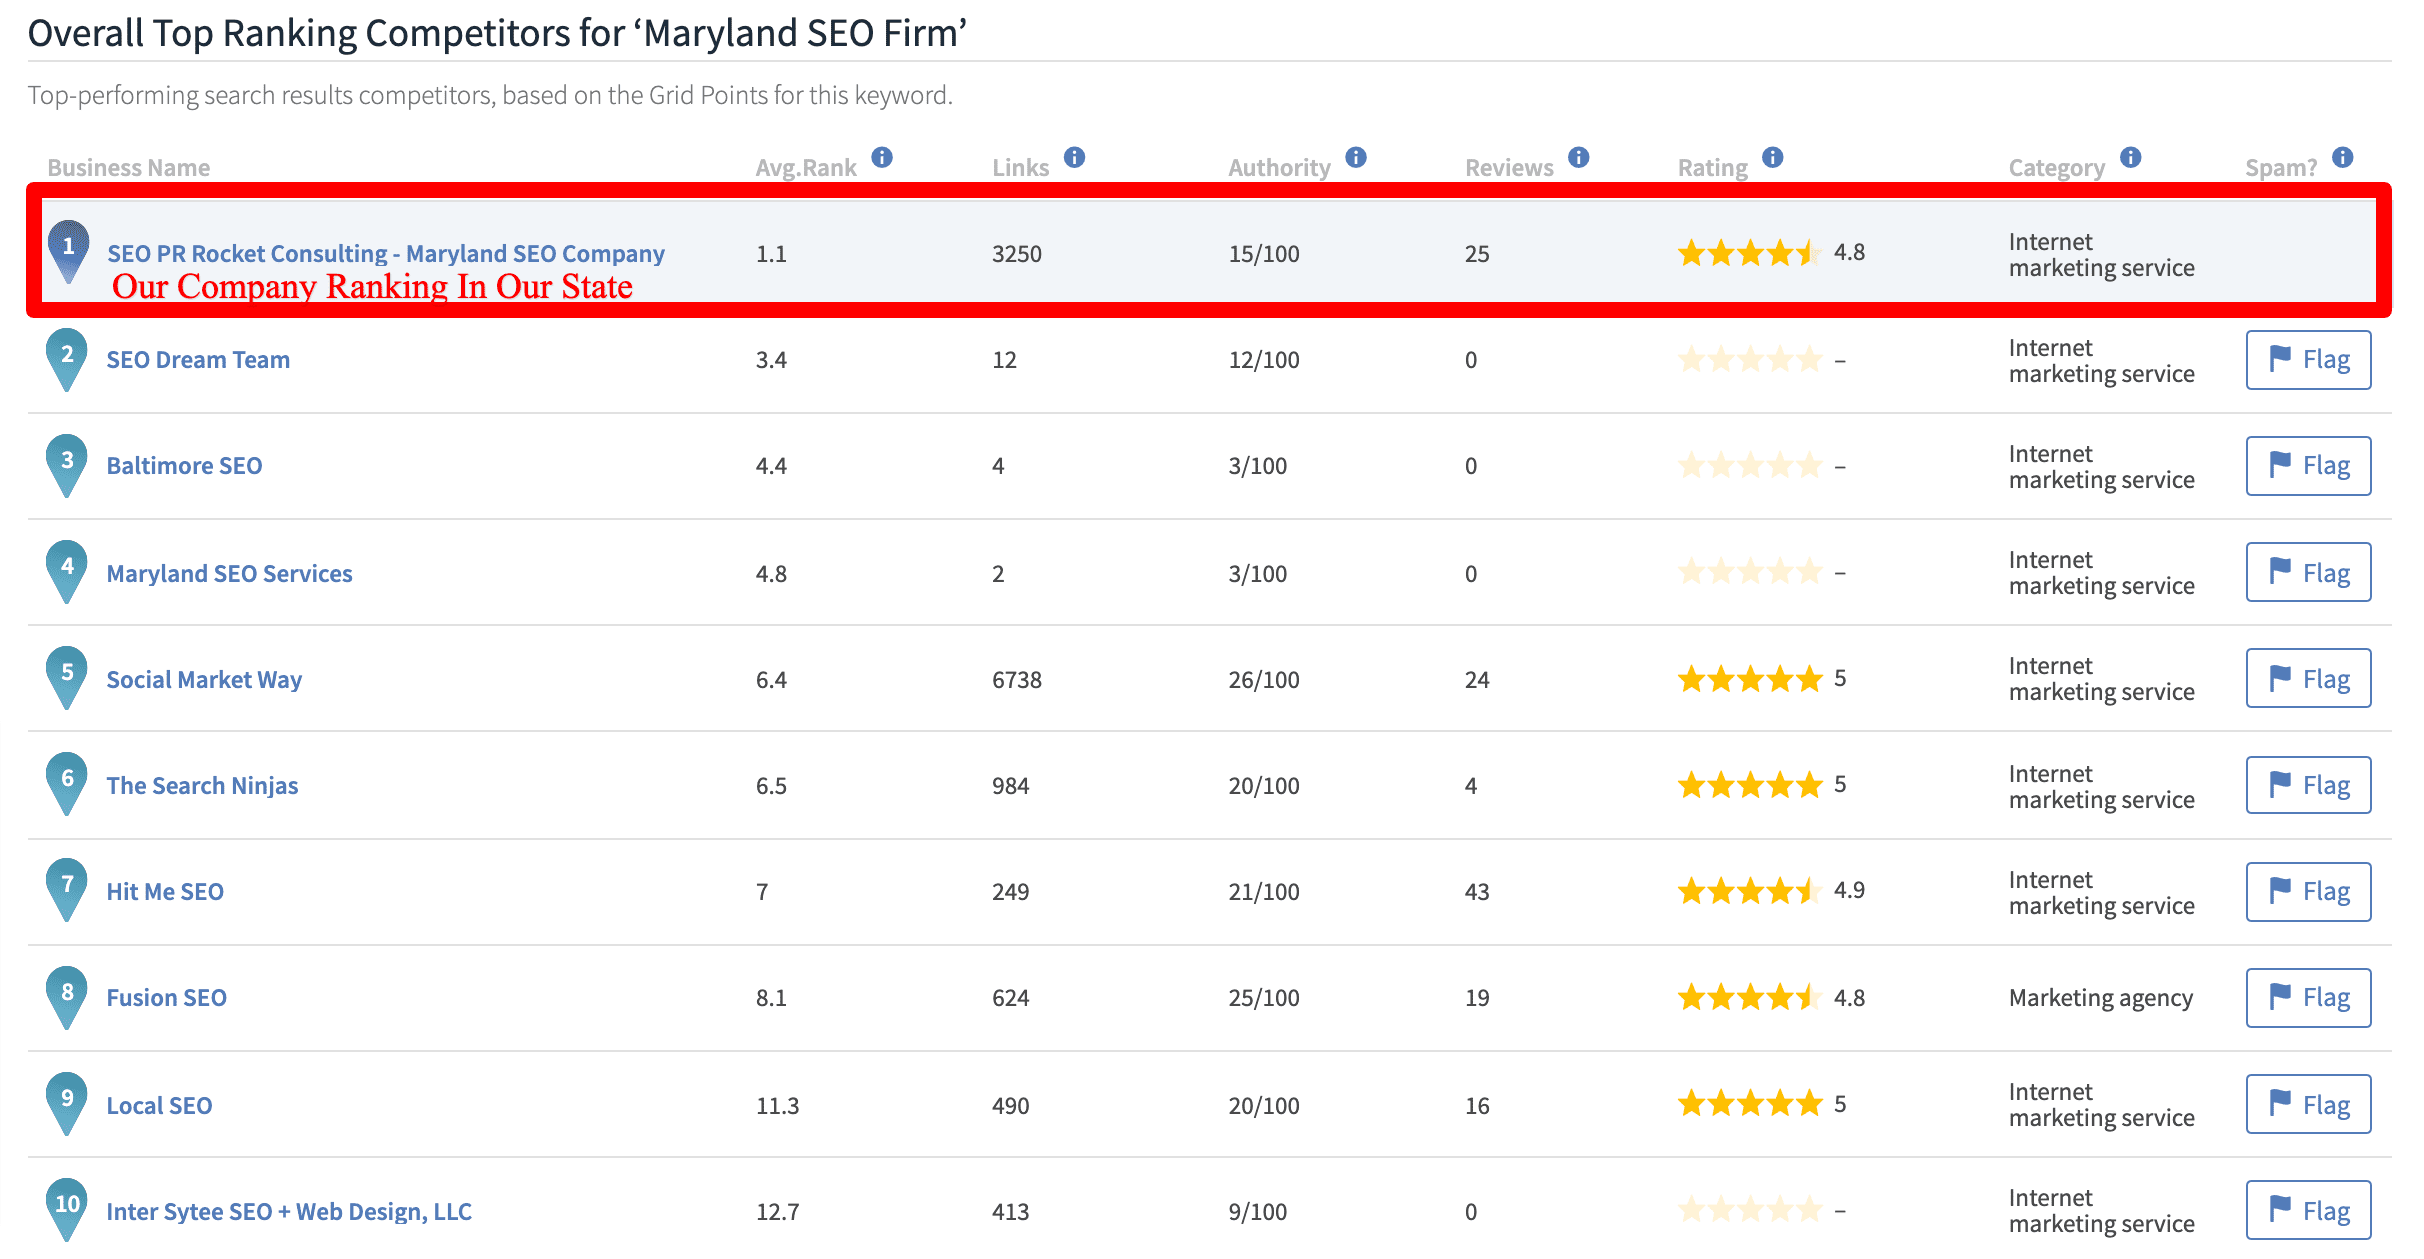Viewport: 2424px width, 1259px height.
Task: Click the Spam? column header
Action: 2281,168
